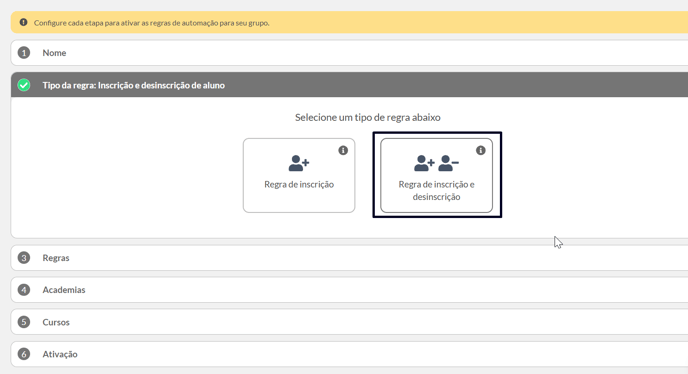
Task: Click the 'Configure cada etapa' banner text
Action: (x=151, y=23)
